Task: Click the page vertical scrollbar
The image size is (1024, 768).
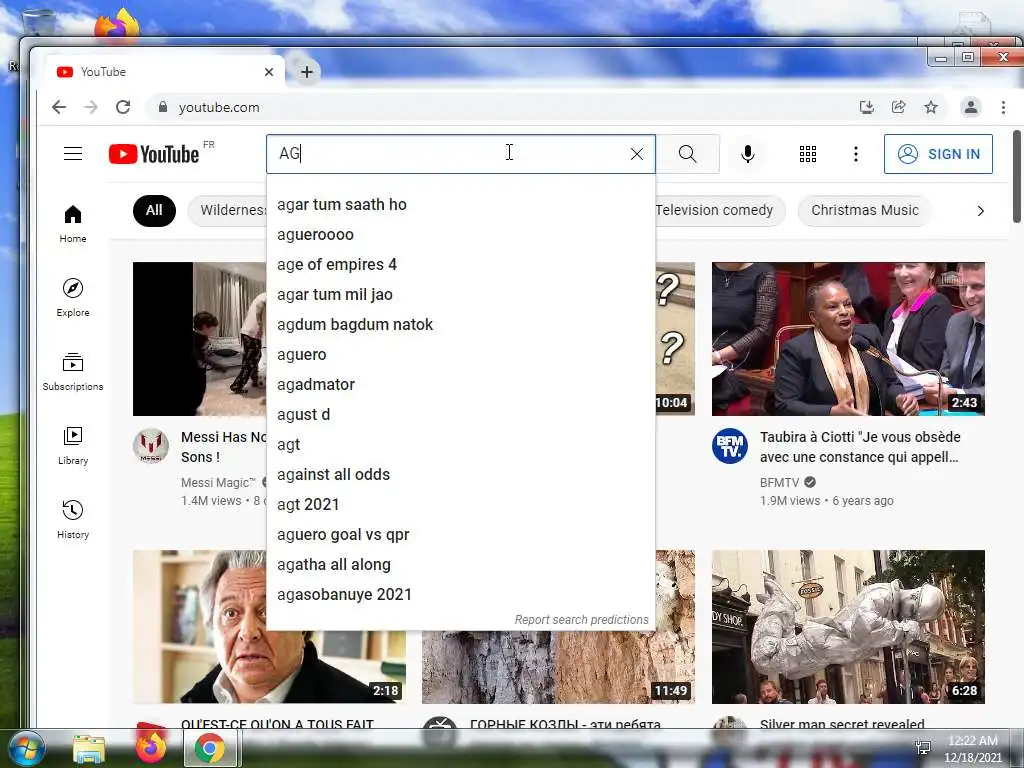Action: (x=1017, y=176)
